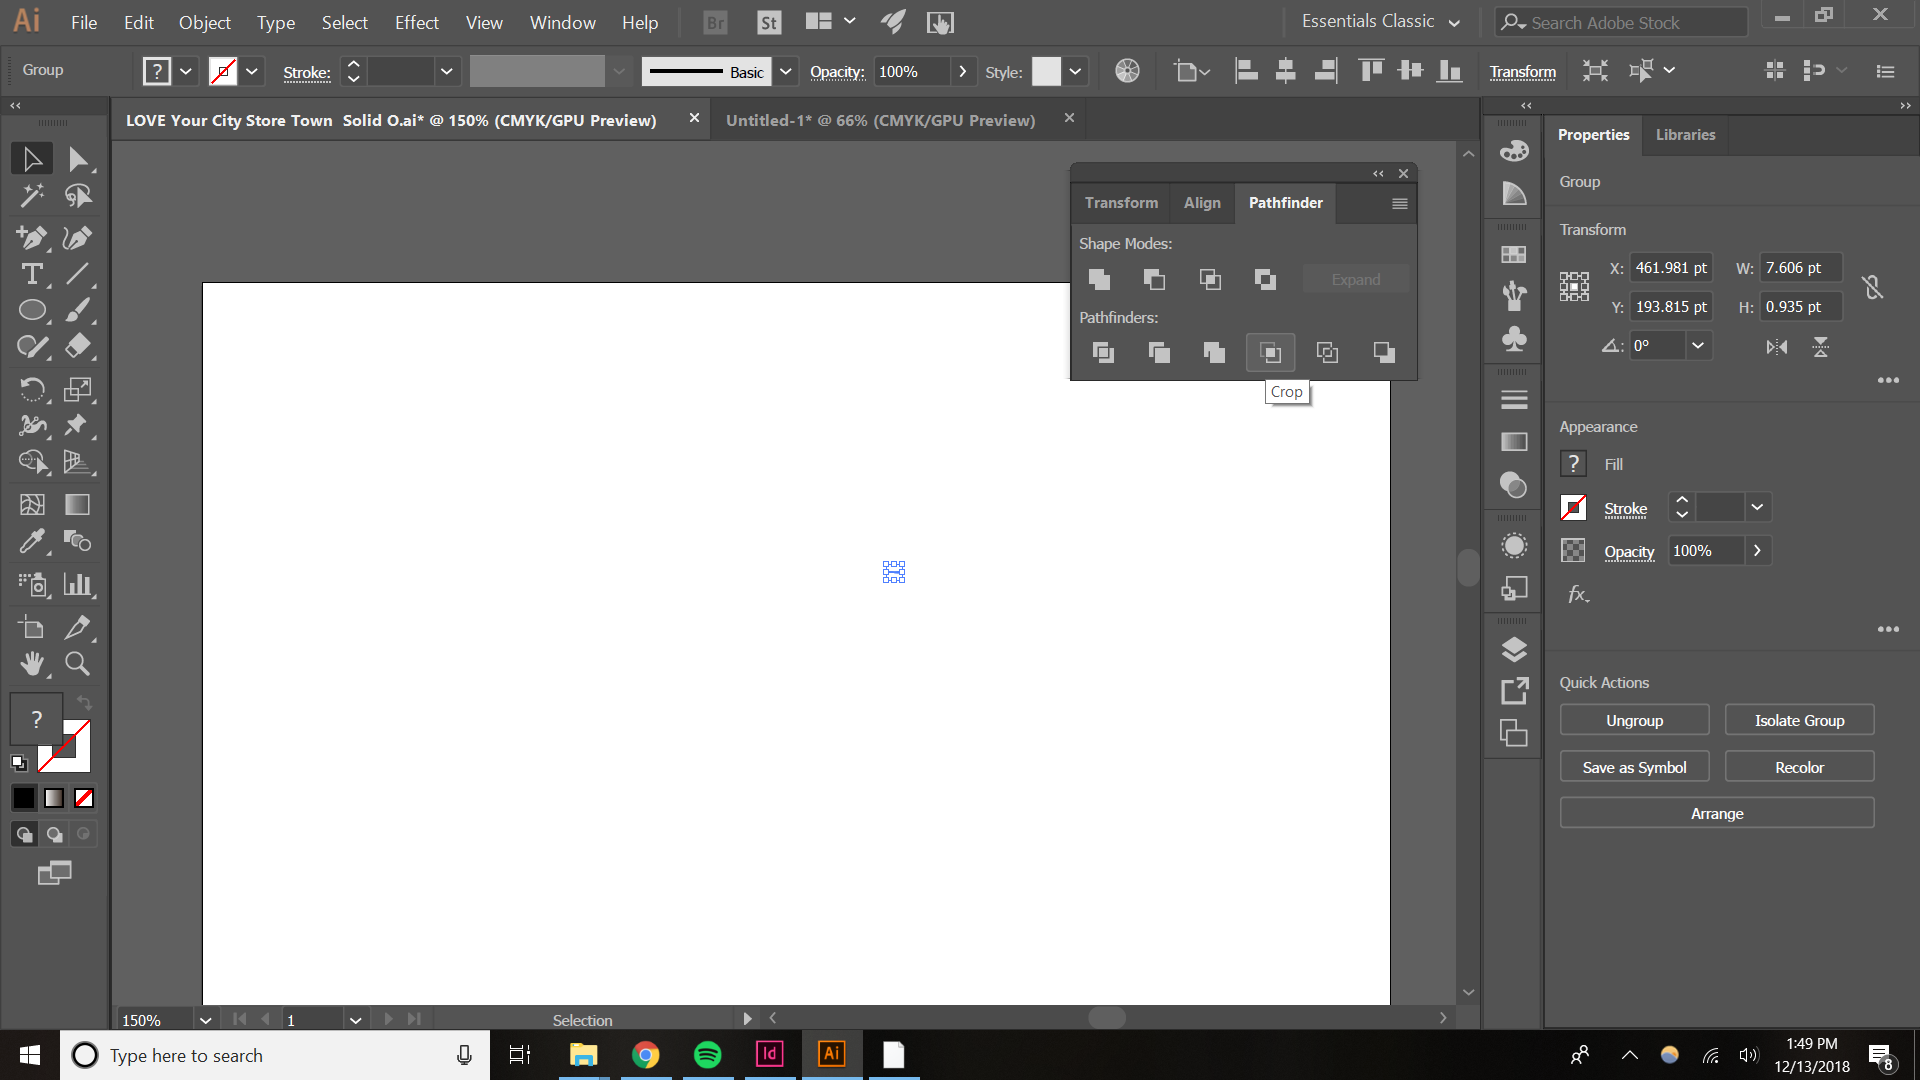Viewport: 1920px width, 1080px height.
Task: Open the Essentials Classic workspace switcher
Action: 1380,21
